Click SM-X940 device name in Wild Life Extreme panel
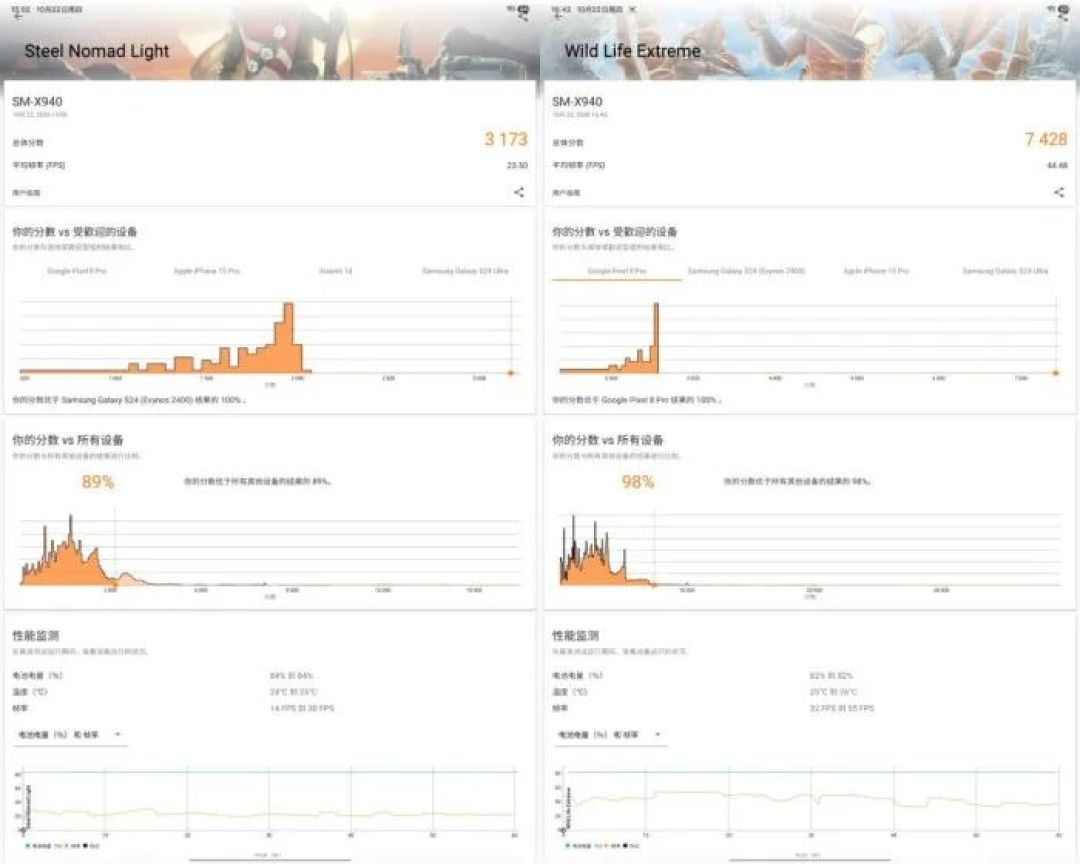Image resolution: width=1080 pixels, height=864 pixels. [x=577, y=102]
